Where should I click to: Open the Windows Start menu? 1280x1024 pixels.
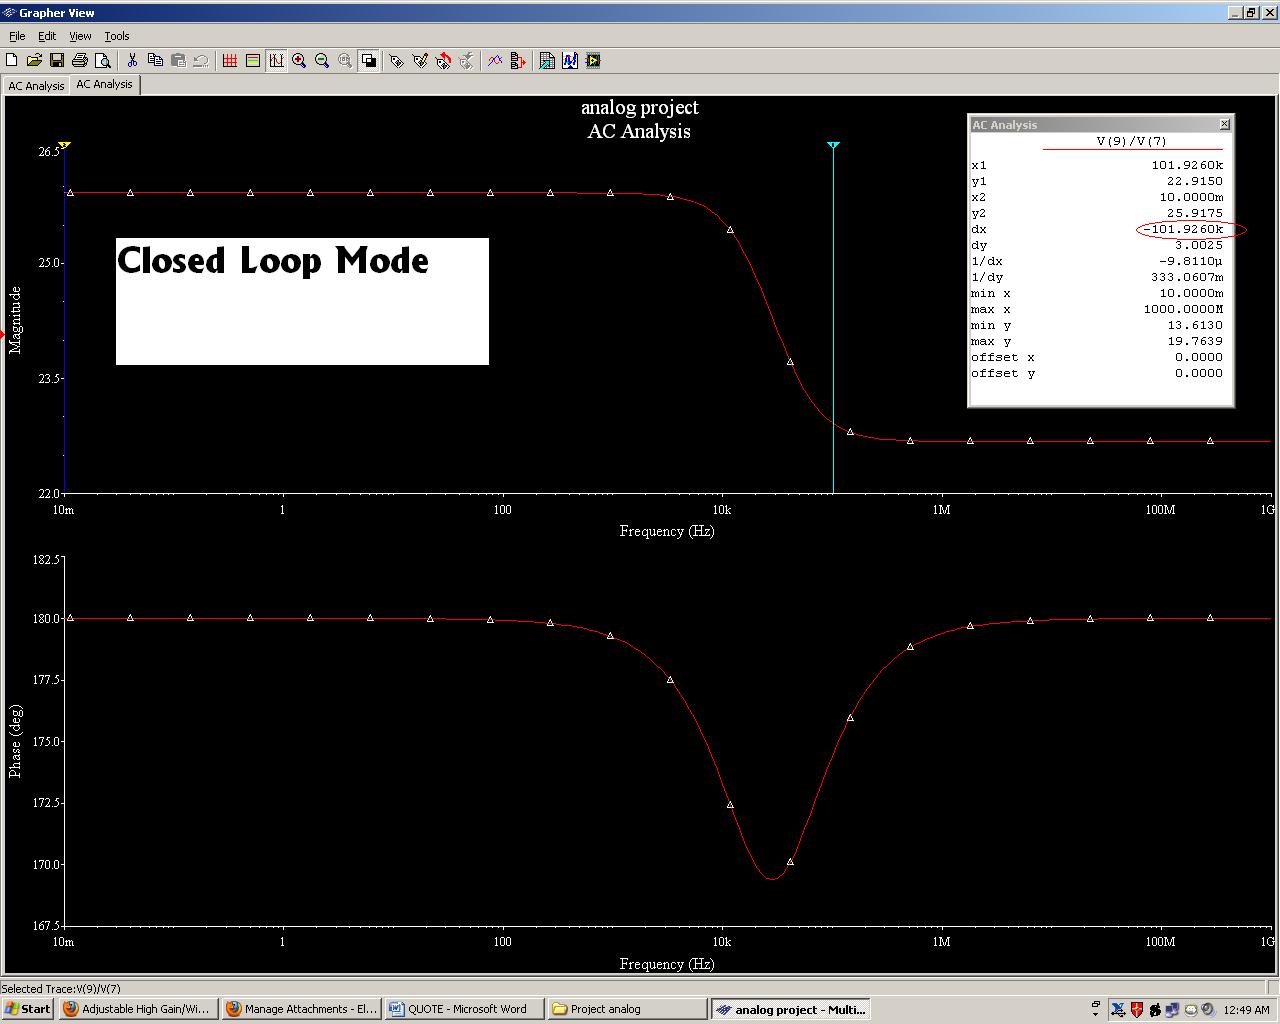pyautogui.click(x=28, y=1009)
